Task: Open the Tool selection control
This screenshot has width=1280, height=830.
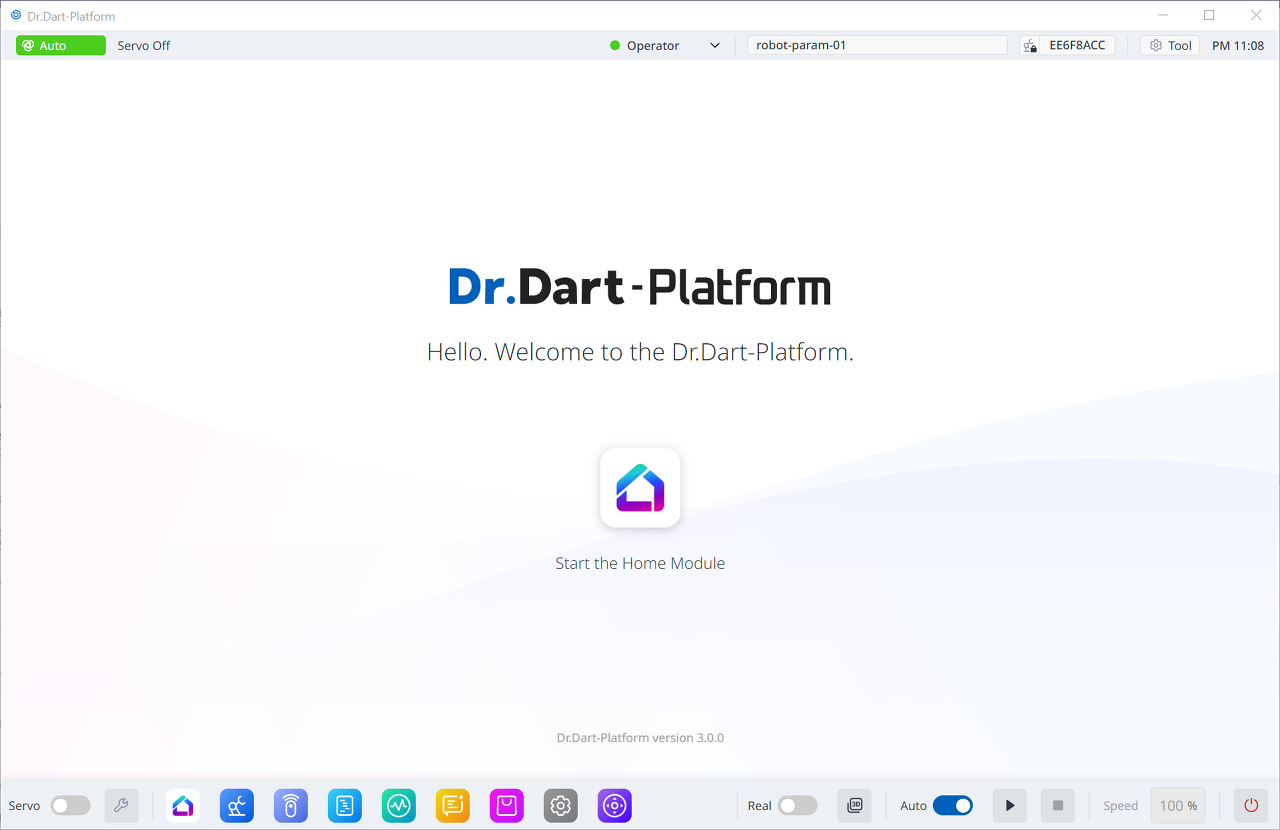Action: pos(1169,44)
